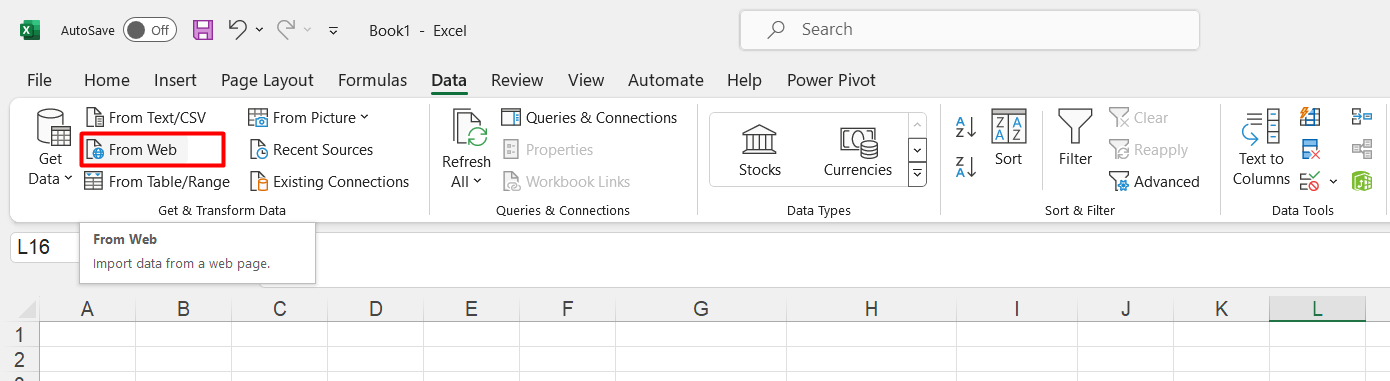
Task: Open Text to Columns tool
Action: (x=1261, y=148)
